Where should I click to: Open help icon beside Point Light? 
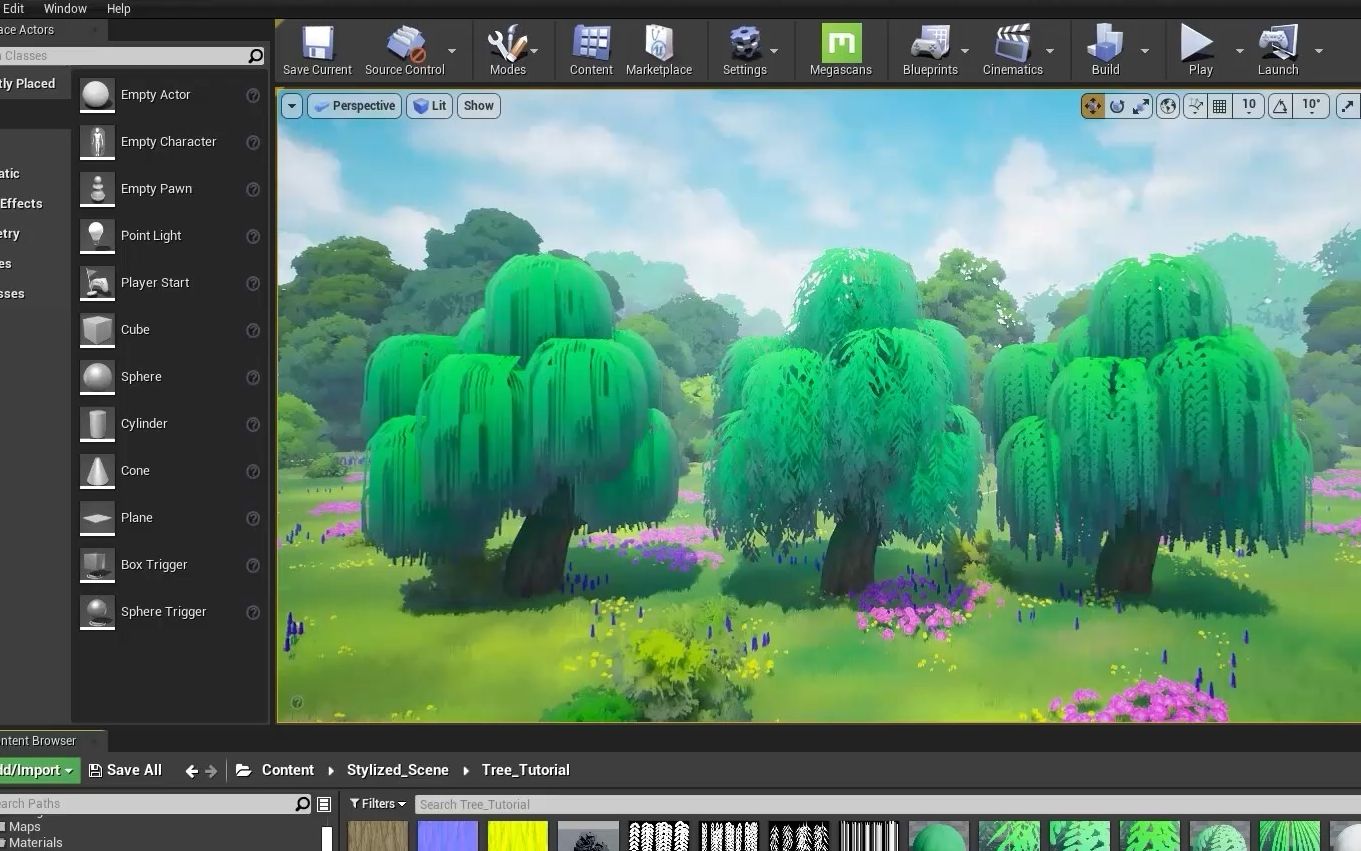point(253,237)
